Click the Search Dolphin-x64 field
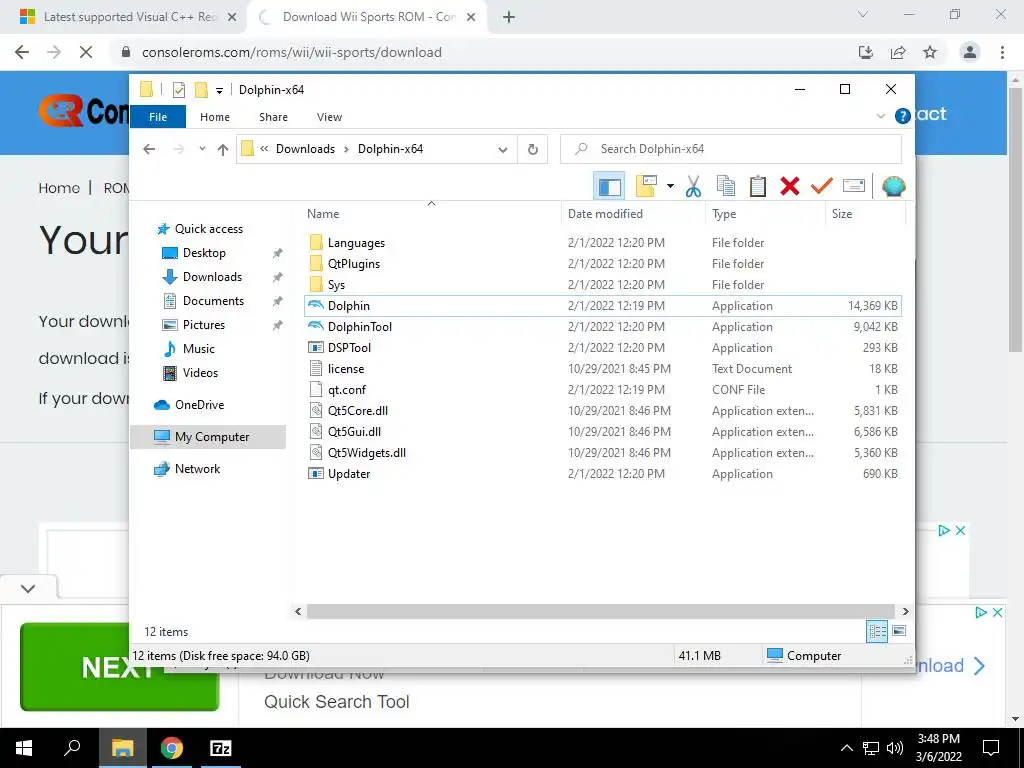 point(731,149)
